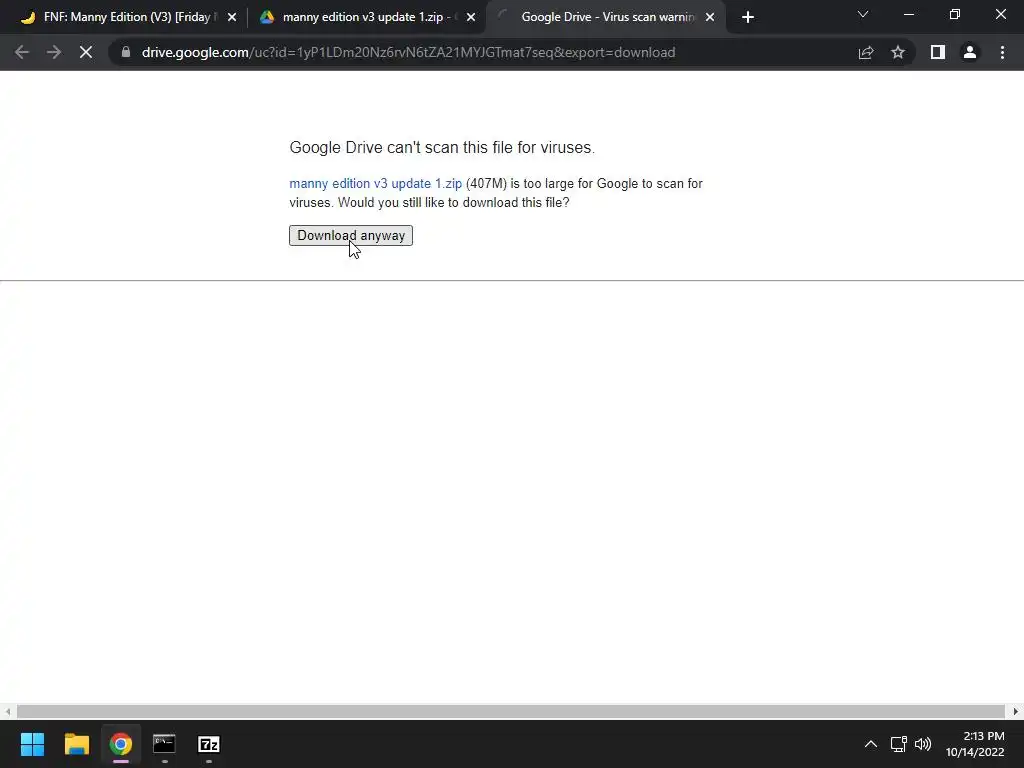Click the volume speaker tray icon
Image resolution: width=1024 pixels, height=768 pixels.
point(923,744)
